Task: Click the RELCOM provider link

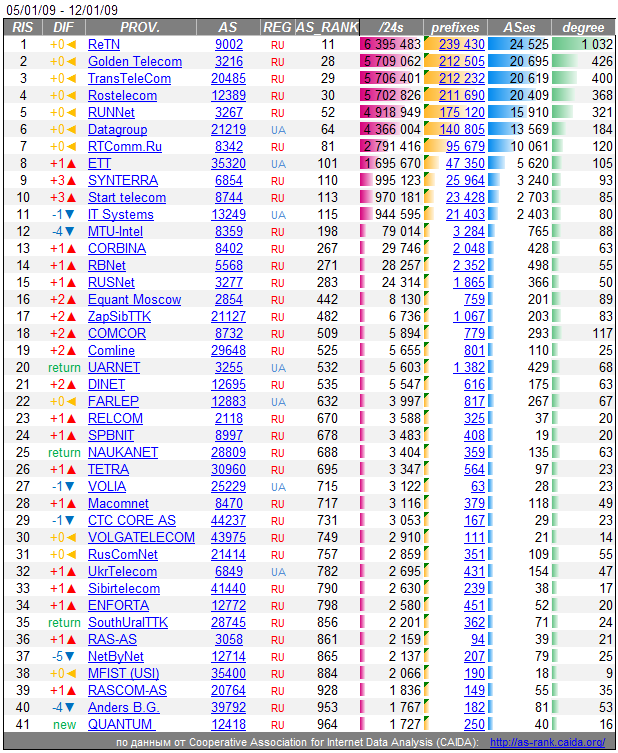Action: (x=115, y=419)
